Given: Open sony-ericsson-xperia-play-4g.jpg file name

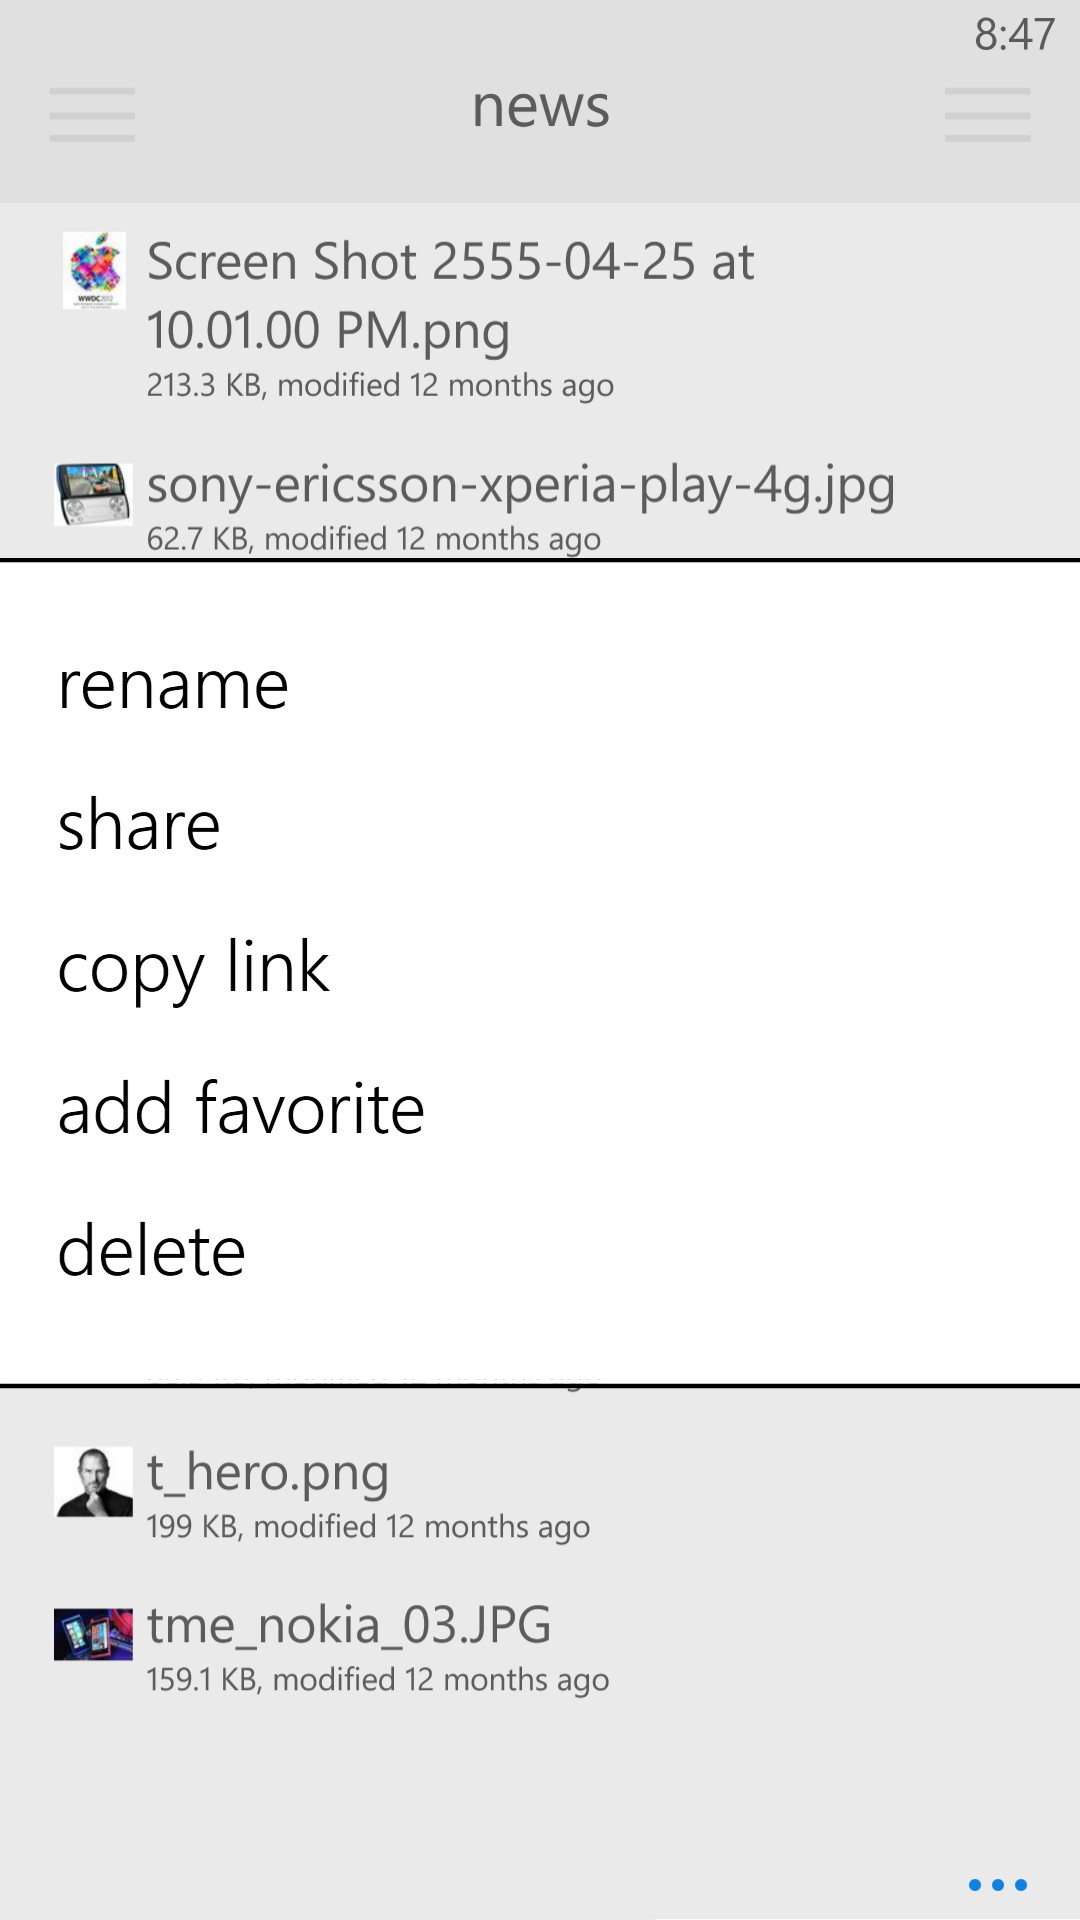Looking at the screenshot, I should pyautogui.click(x=520, y=485).
